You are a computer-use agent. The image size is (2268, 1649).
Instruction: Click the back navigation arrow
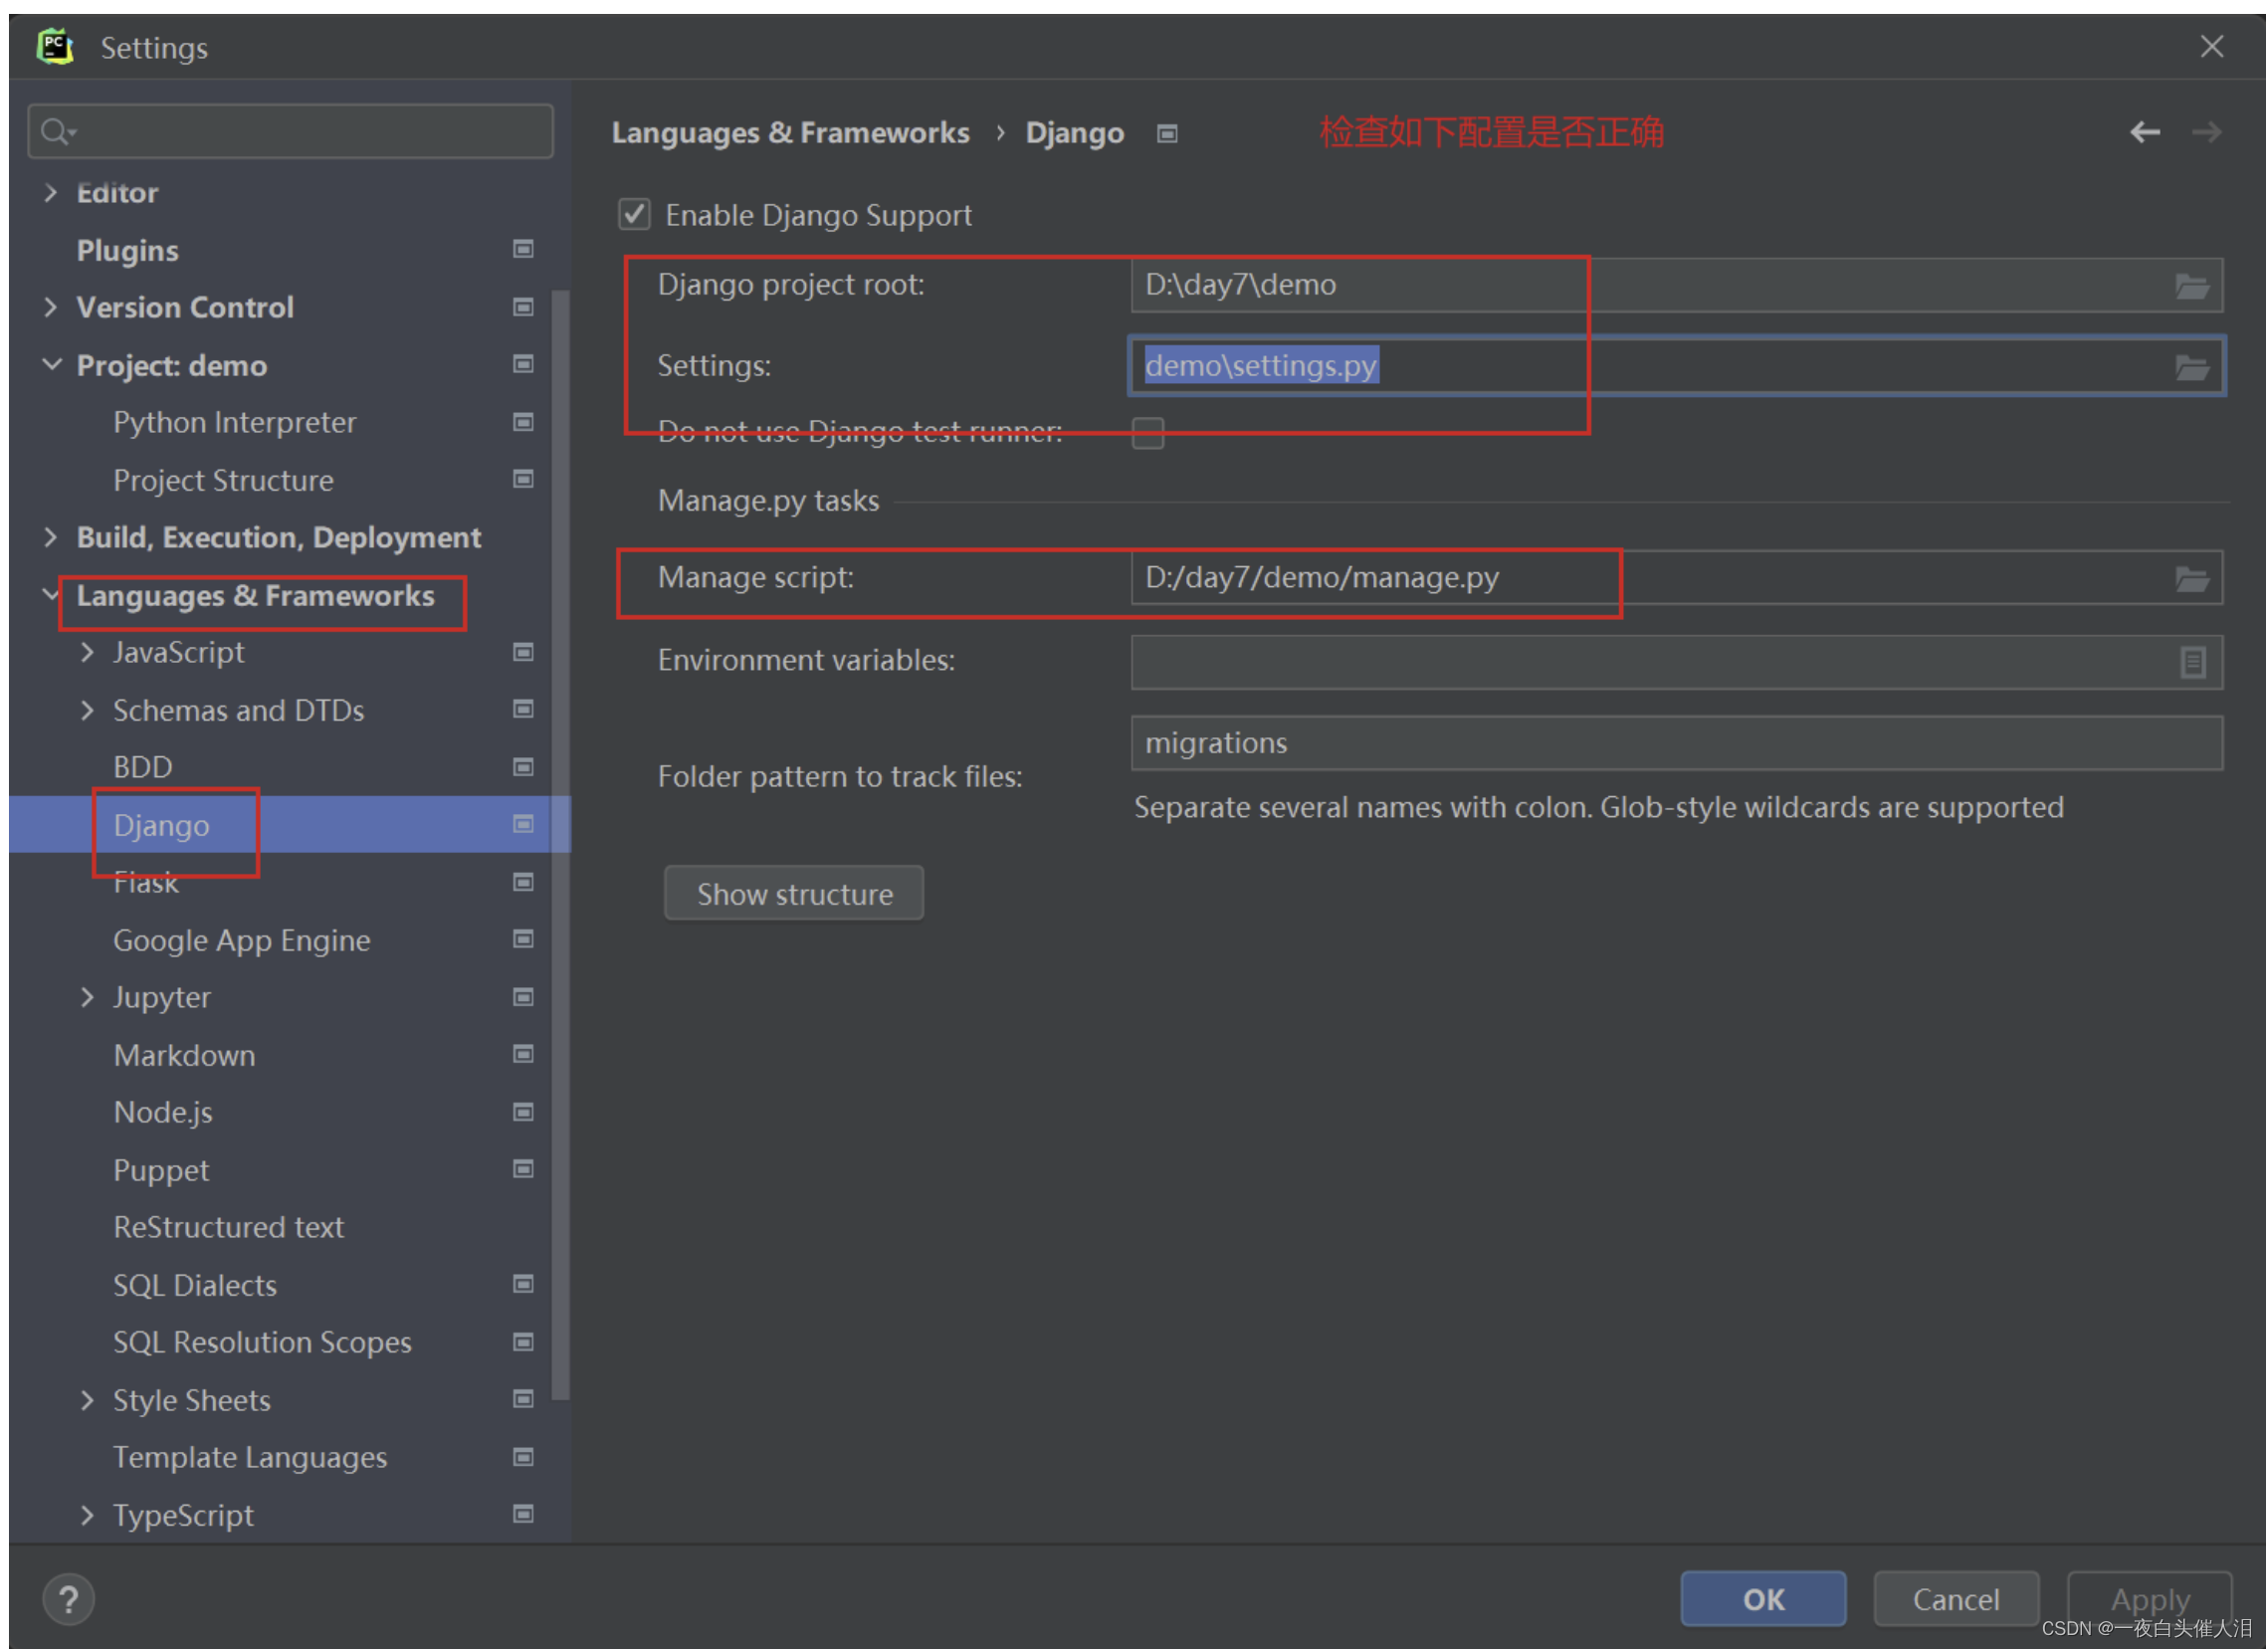pyautogui.click(x=2144, y=132)
